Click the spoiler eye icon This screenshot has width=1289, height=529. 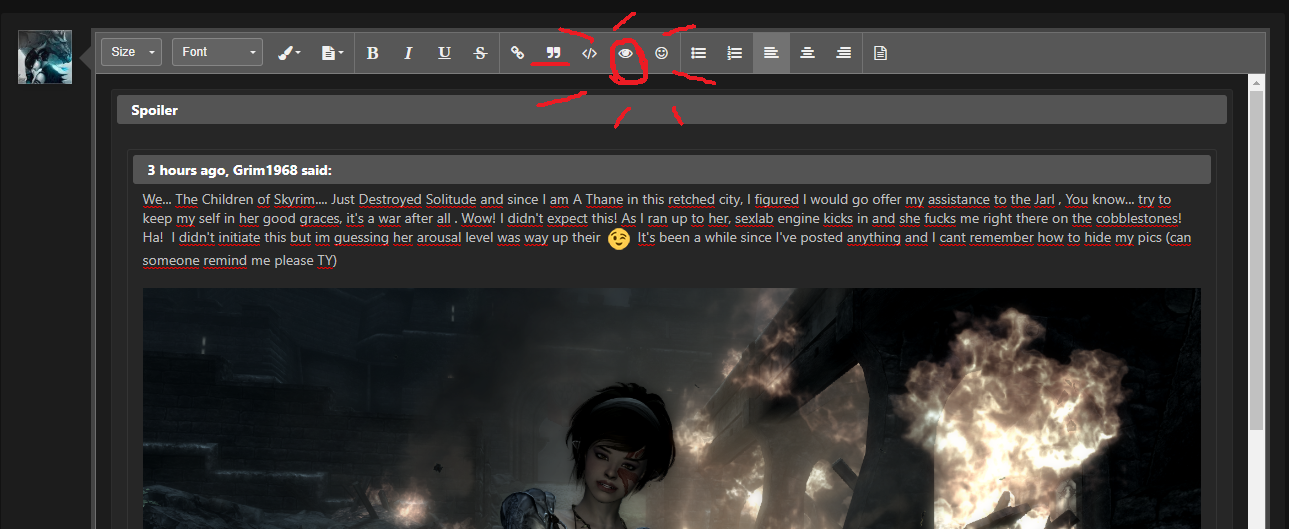[x=626, y=53]
